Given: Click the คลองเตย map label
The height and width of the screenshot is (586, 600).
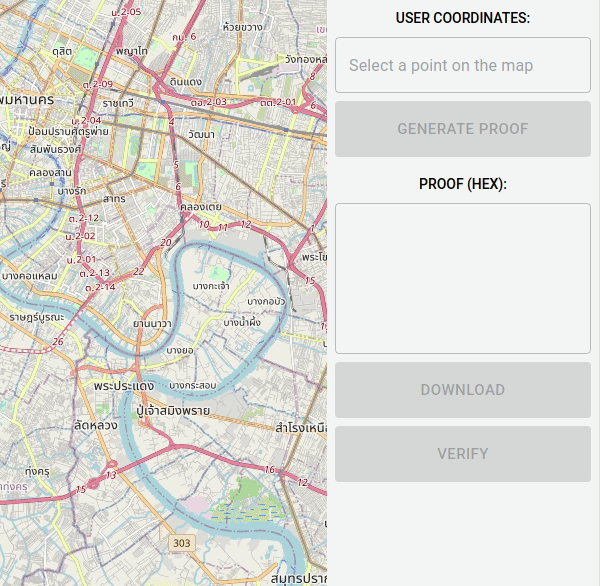Looking at the screenshot, I should (201, 207).
